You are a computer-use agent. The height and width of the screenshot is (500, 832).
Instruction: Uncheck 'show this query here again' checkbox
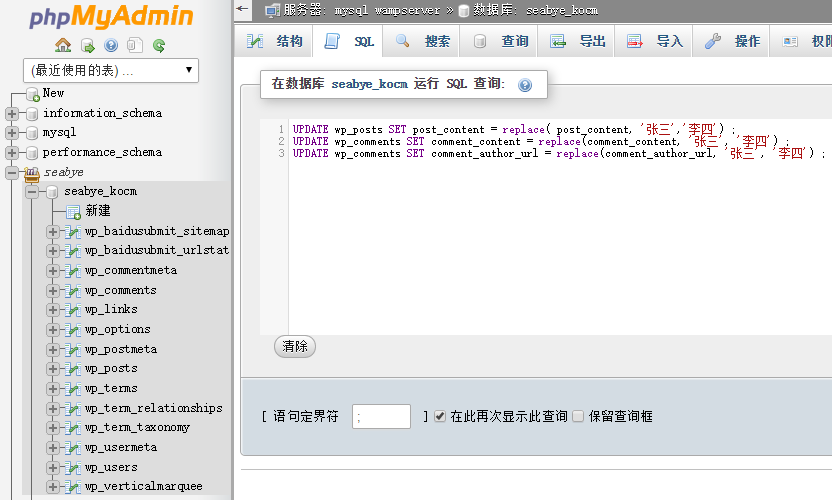(440, 416)
